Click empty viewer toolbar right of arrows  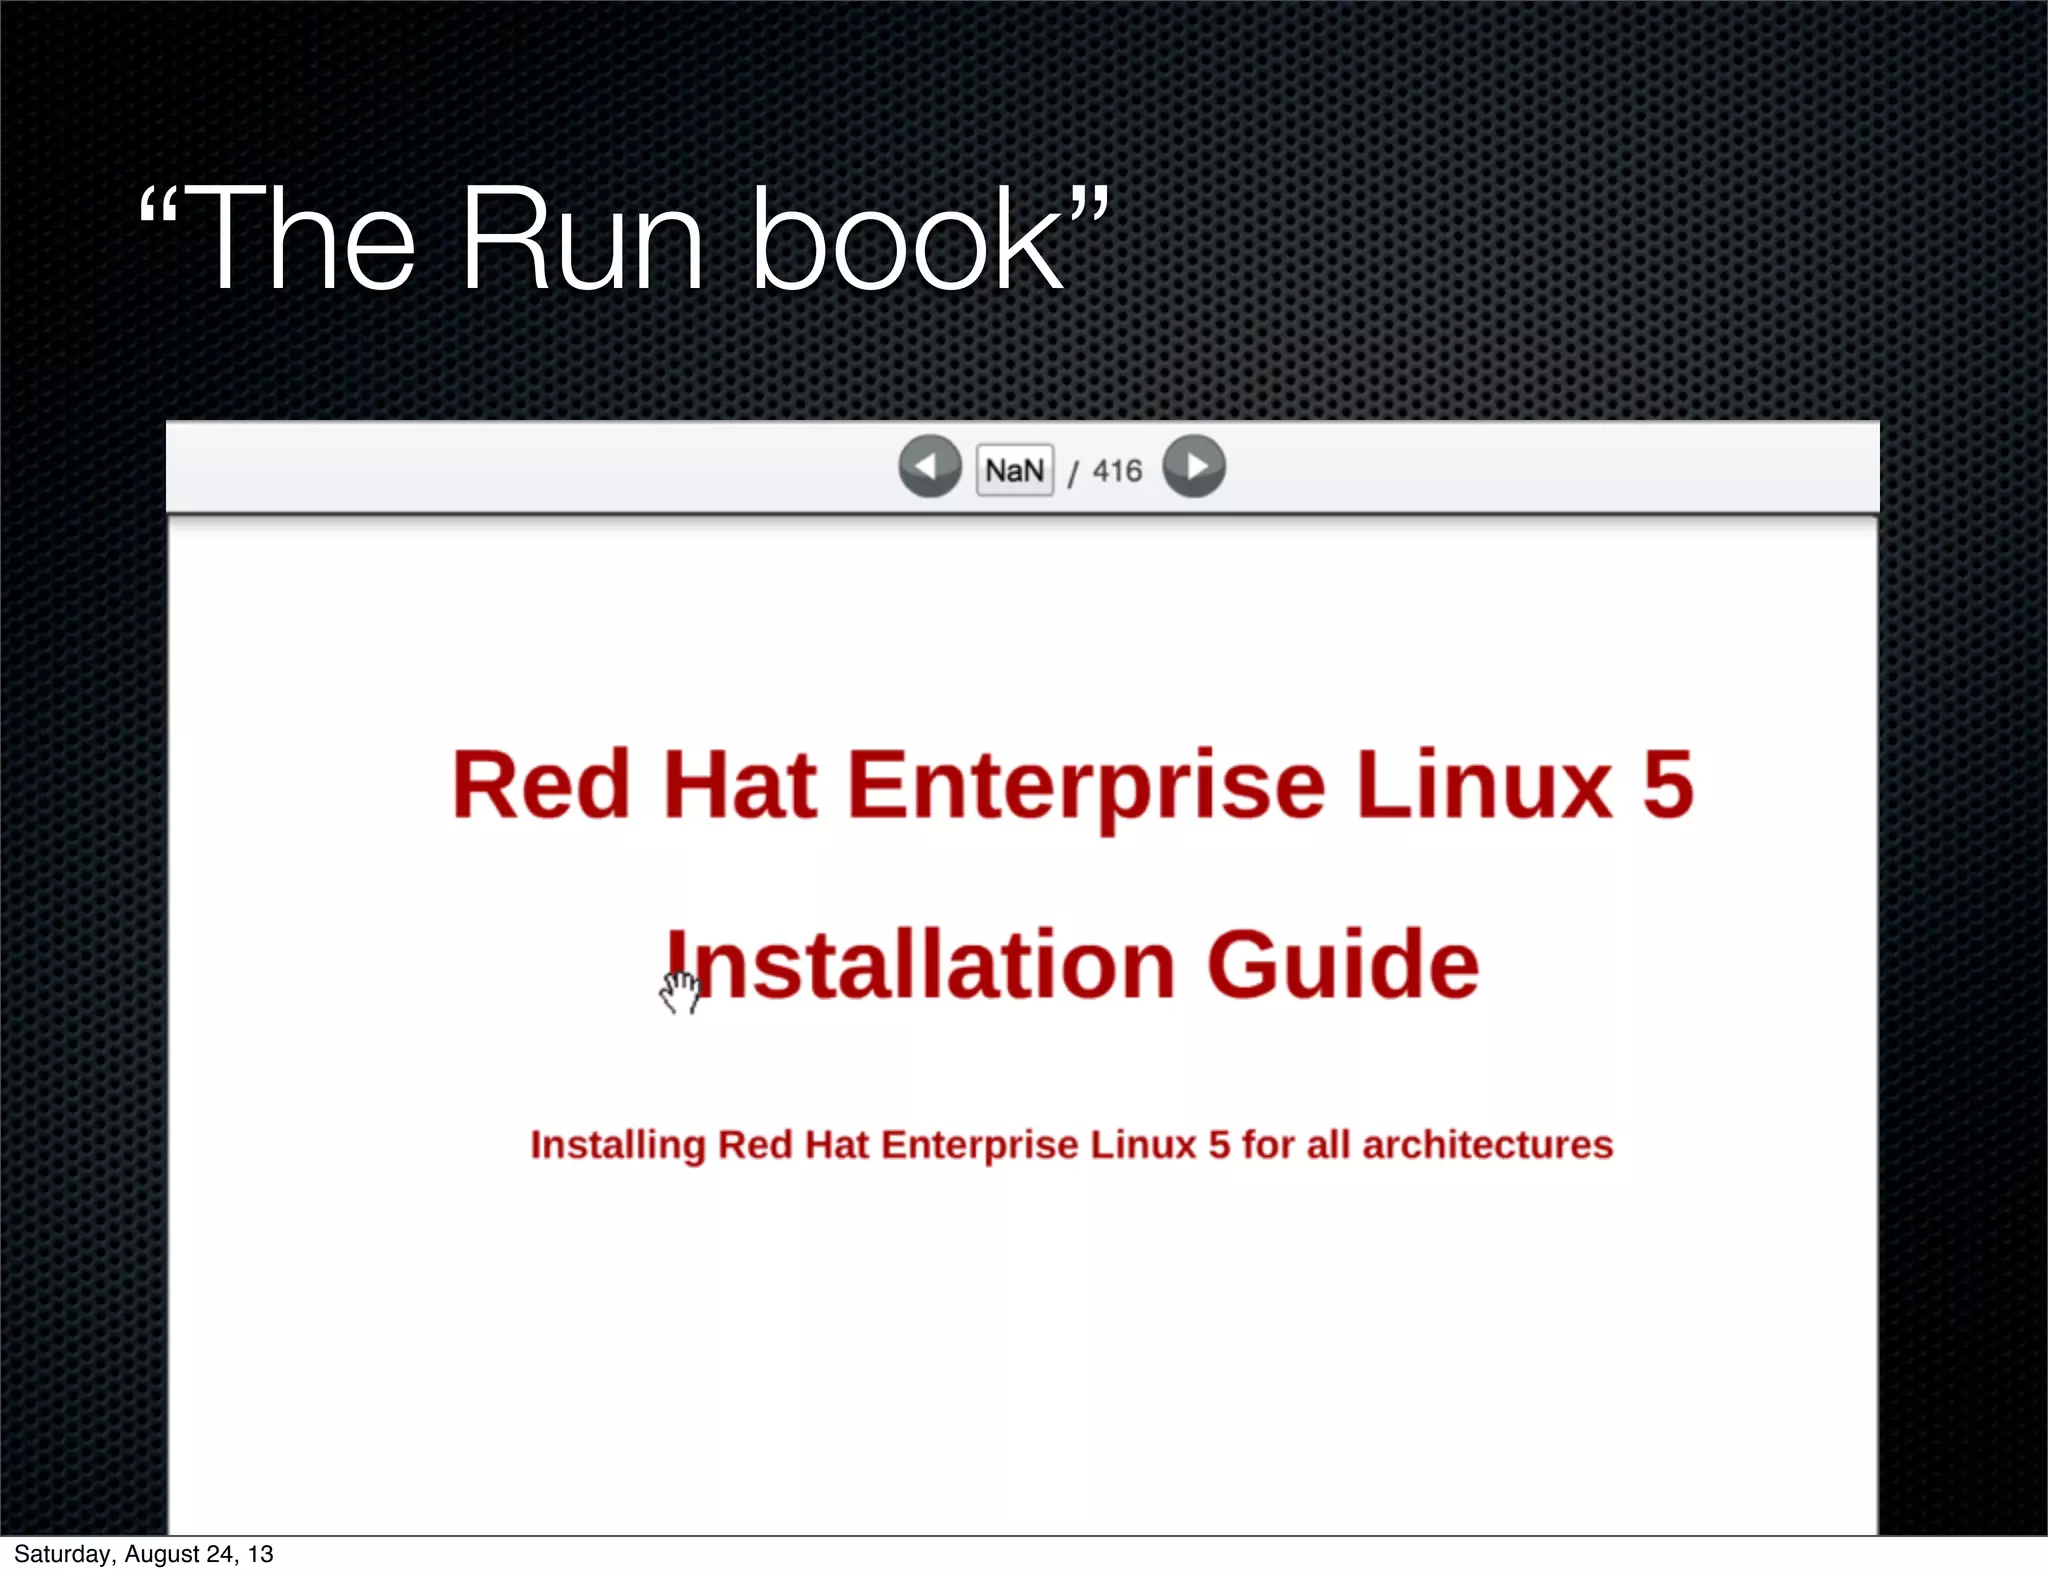pos(1550,468)
